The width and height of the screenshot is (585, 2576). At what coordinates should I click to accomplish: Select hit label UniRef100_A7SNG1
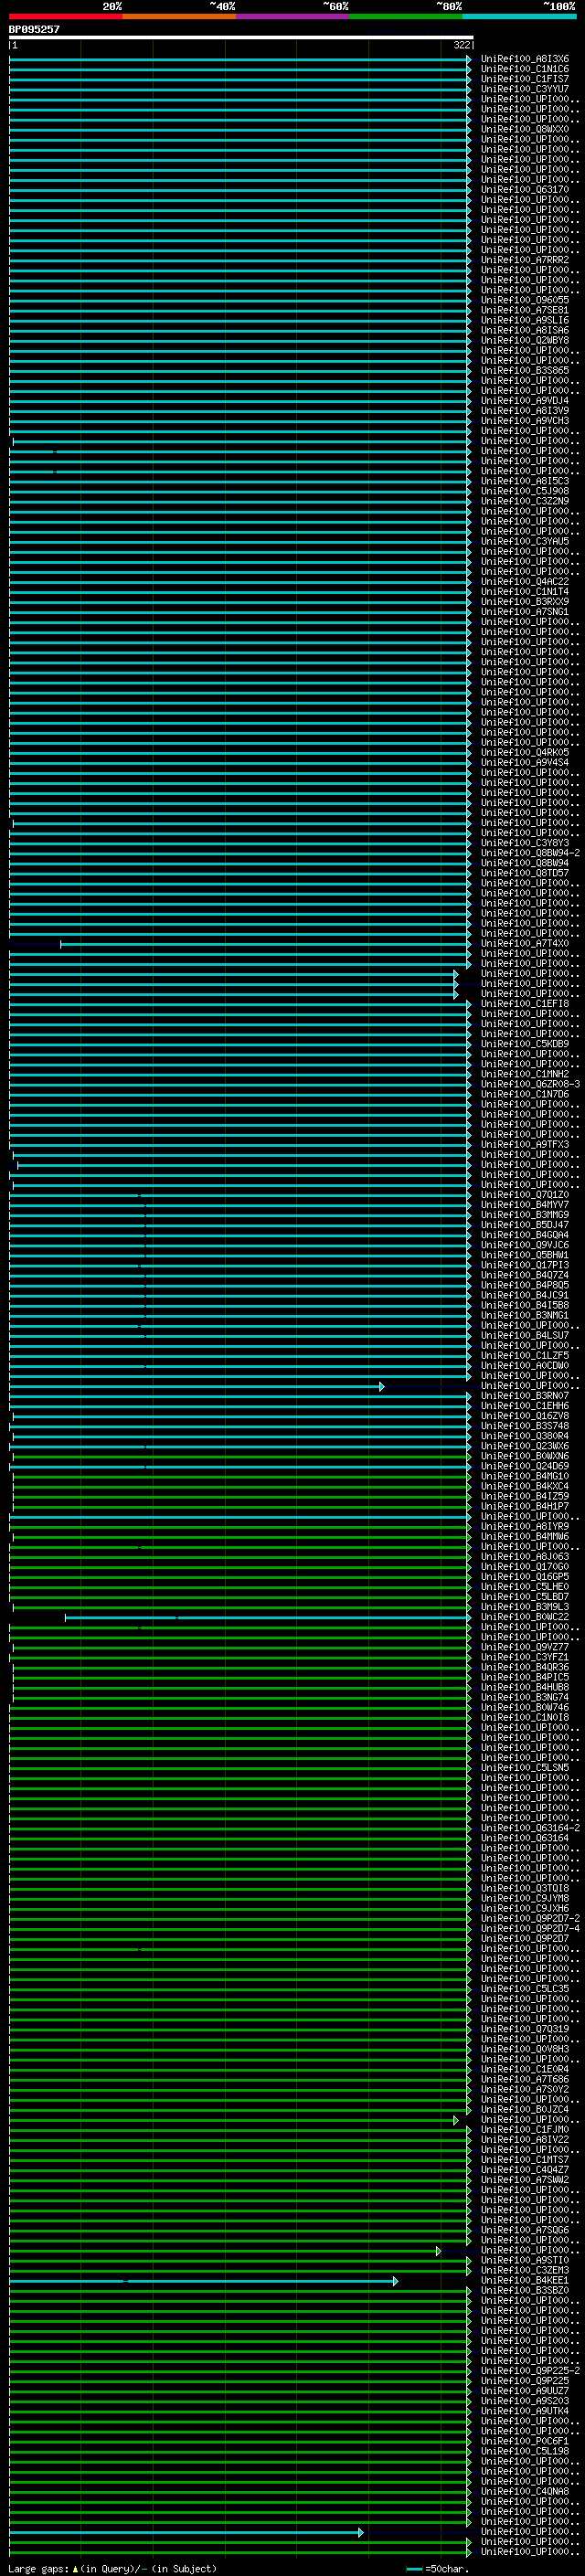(525, 611)
